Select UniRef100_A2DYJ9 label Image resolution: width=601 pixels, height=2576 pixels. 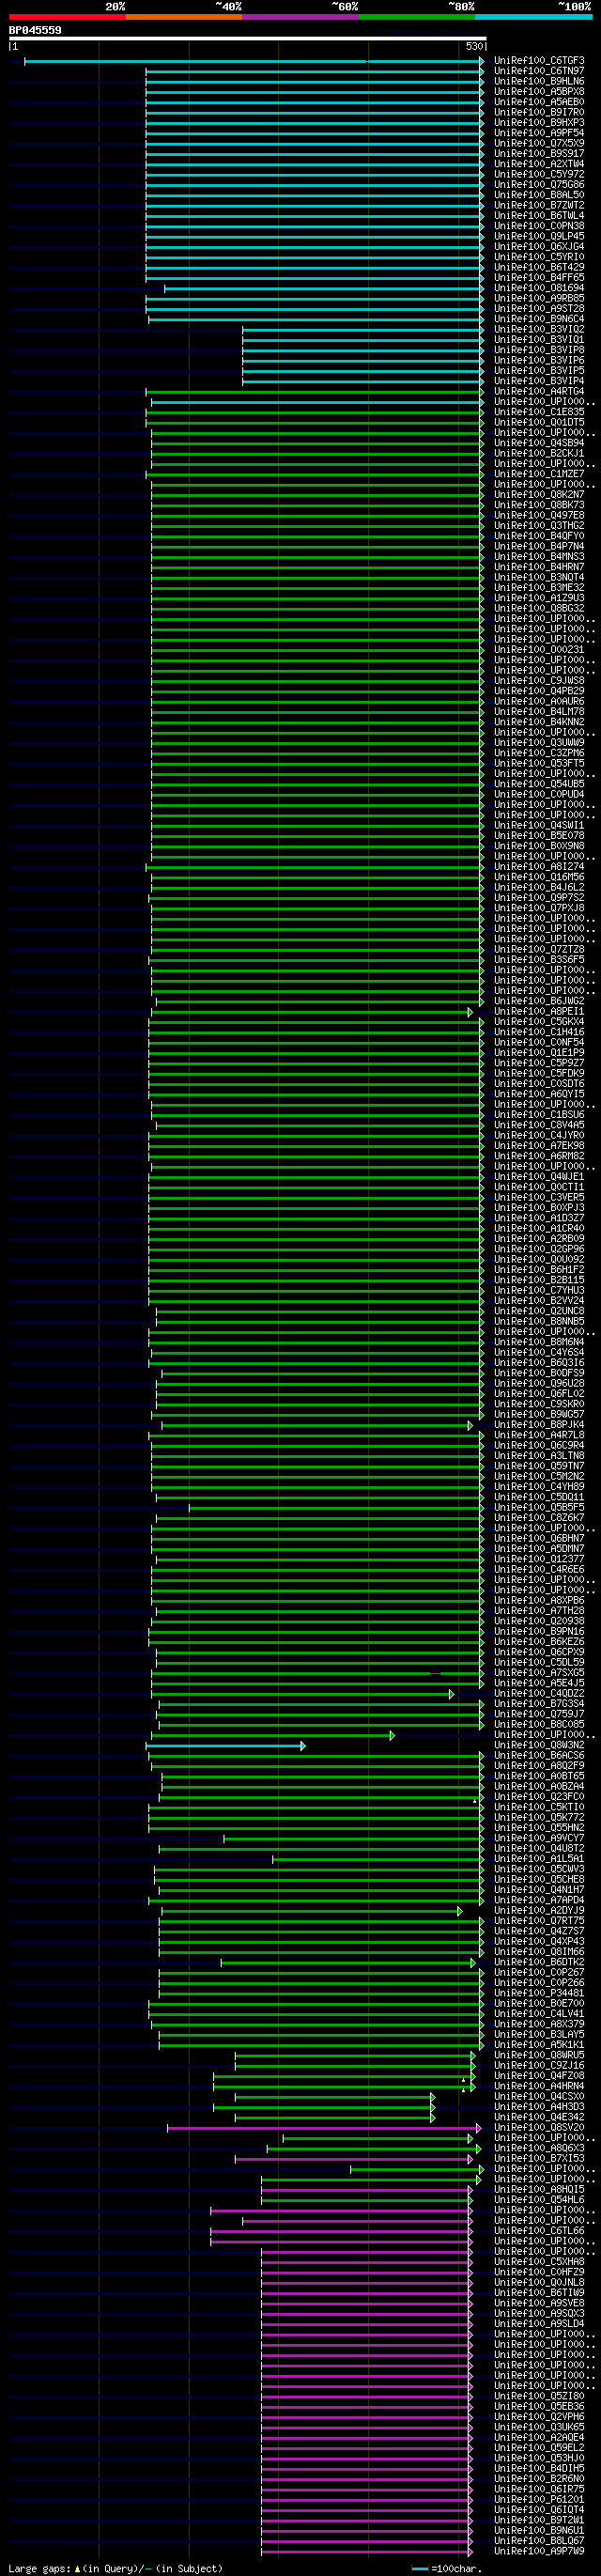pyautogui.click(x=539, y=1911)
